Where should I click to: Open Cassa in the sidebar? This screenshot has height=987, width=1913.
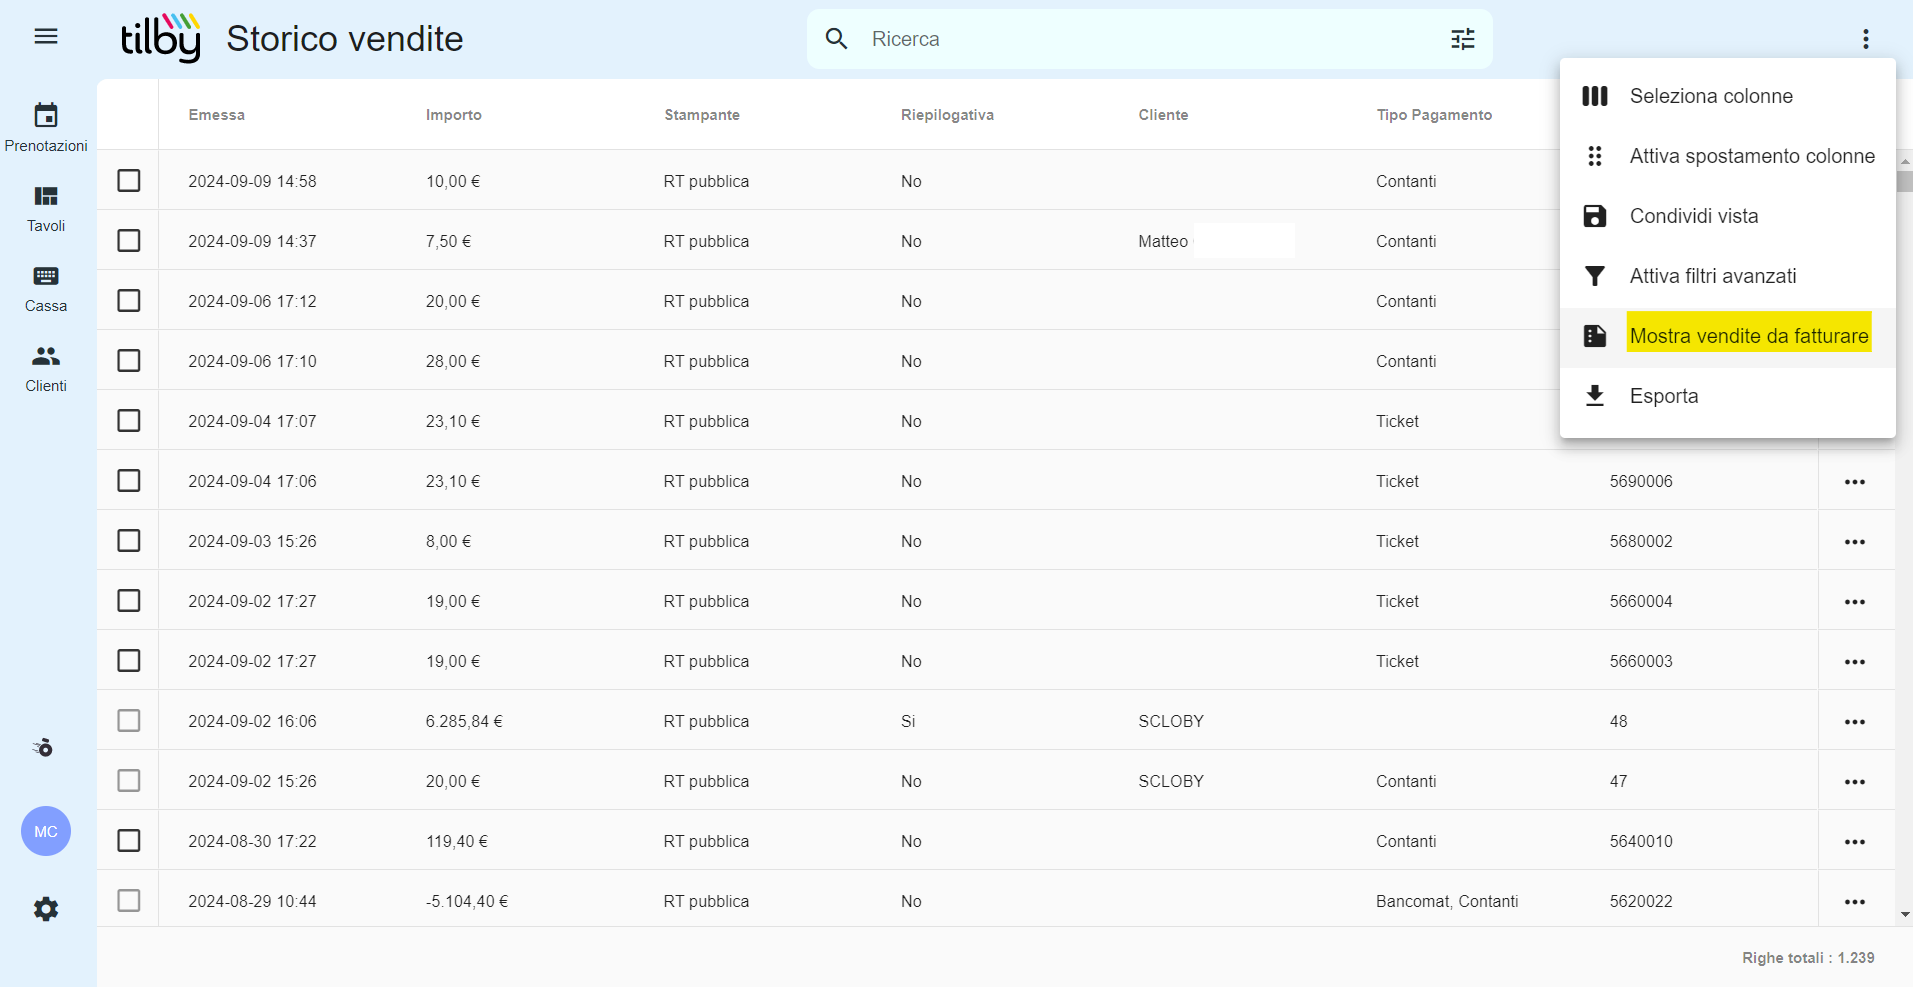point(46,289)
